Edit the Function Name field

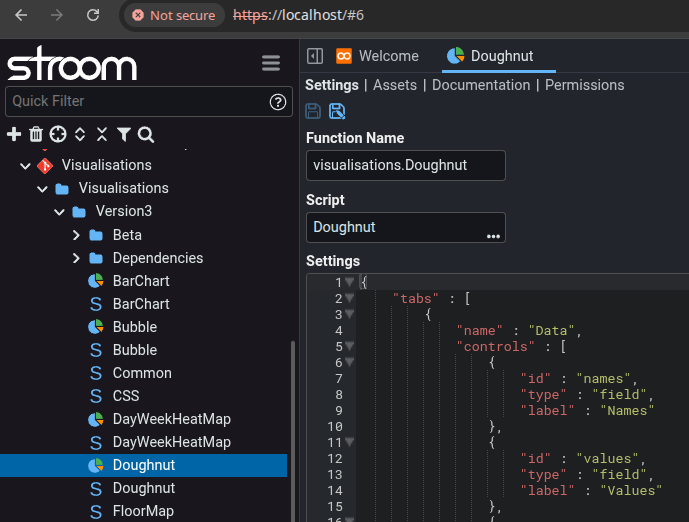405,166
